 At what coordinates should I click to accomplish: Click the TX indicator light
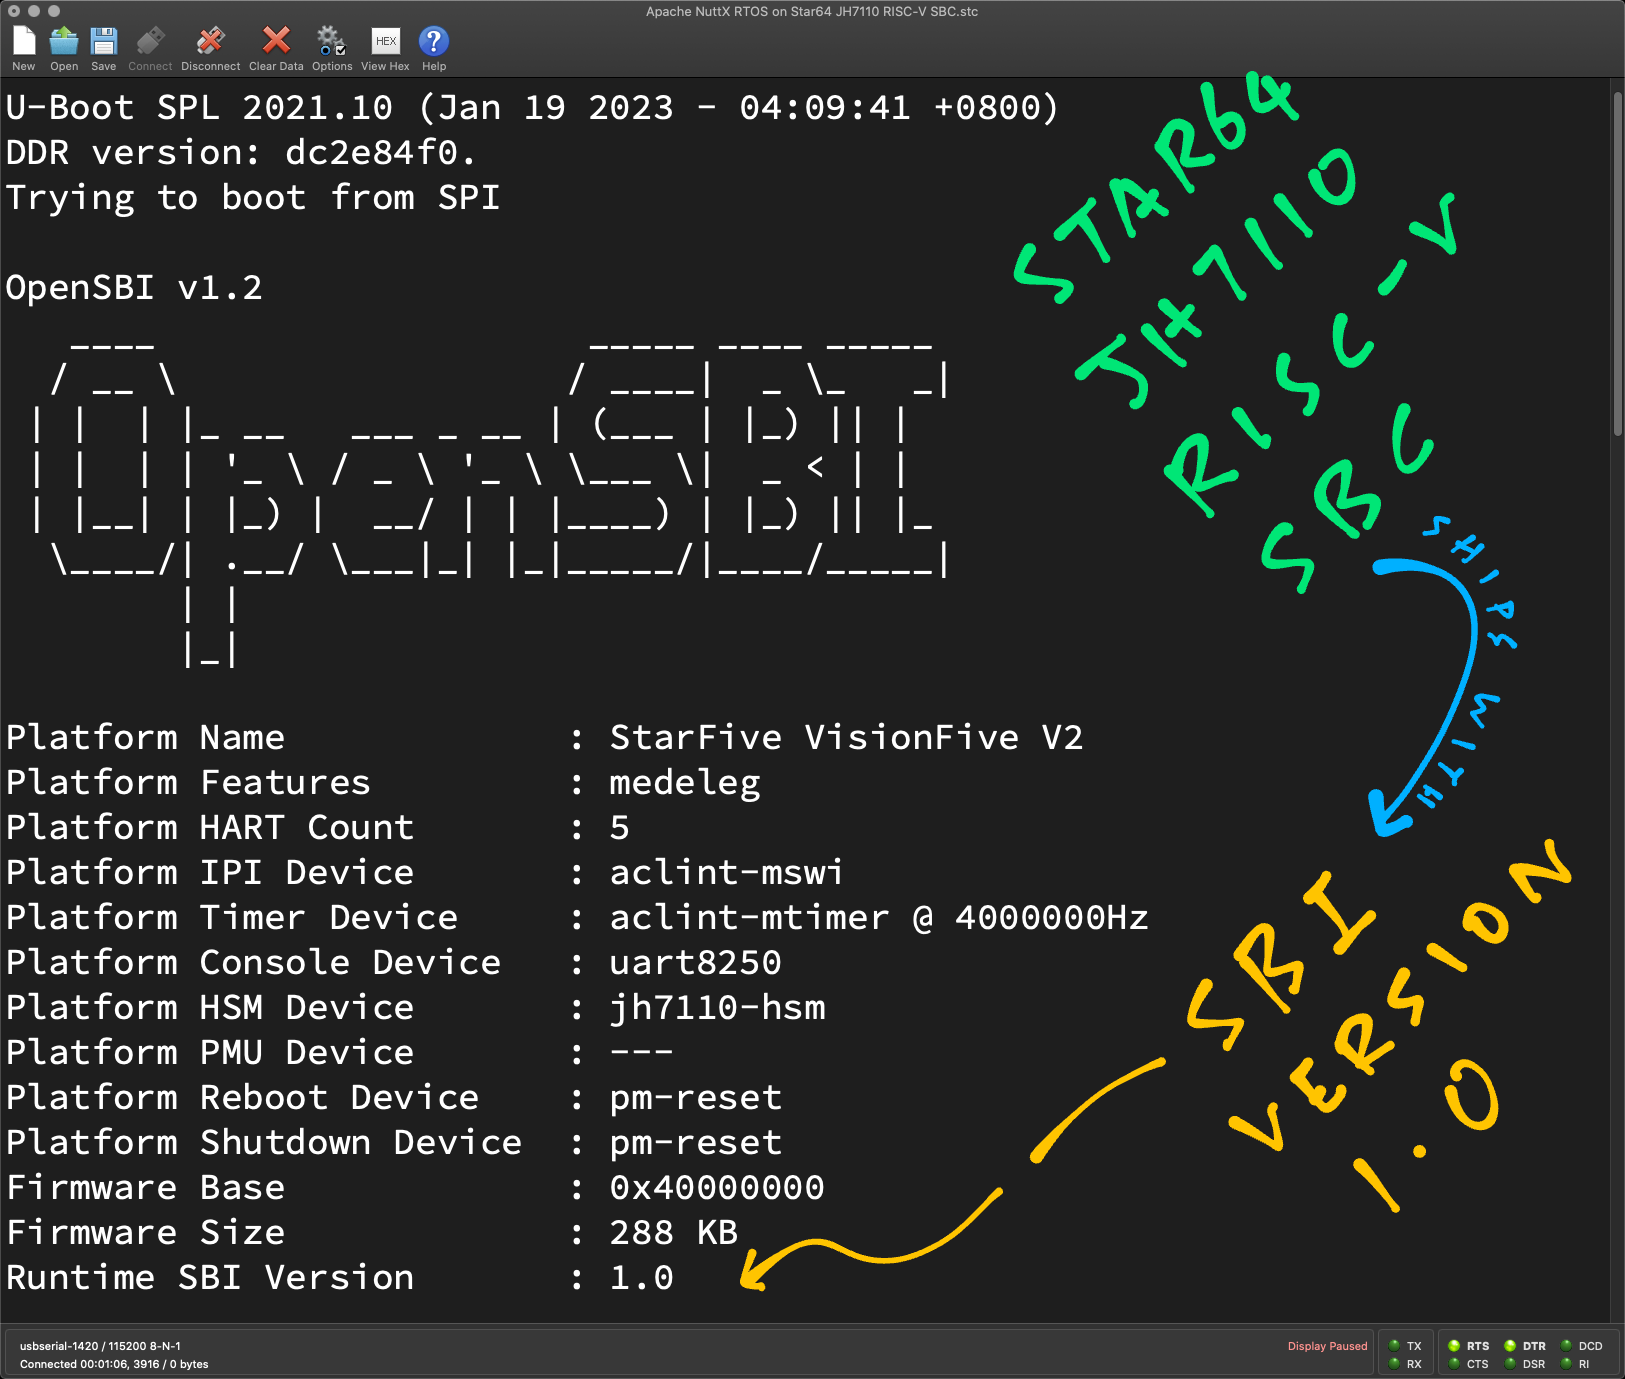point(1394,1345)
